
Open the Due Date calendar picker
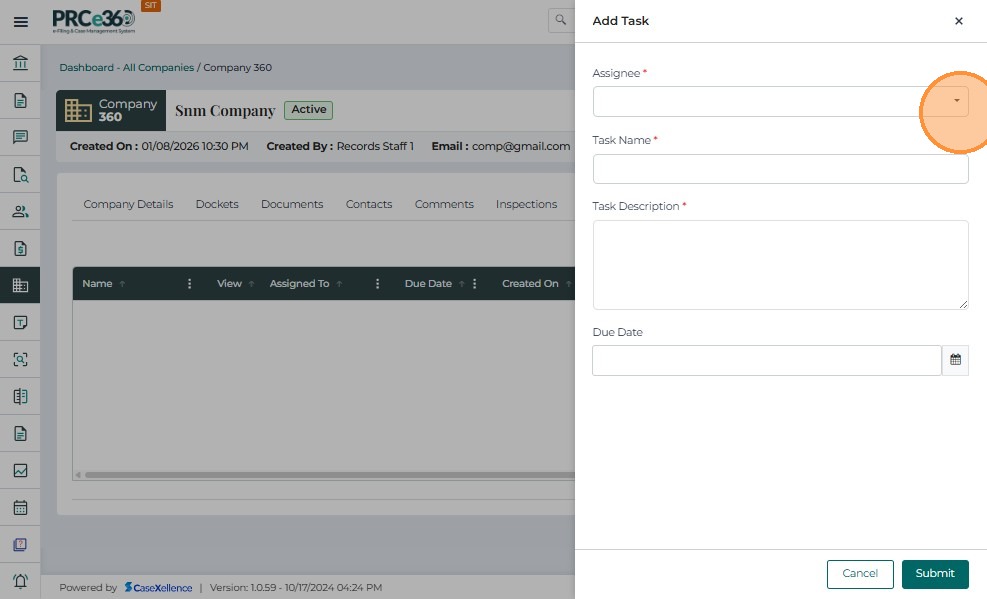(x=955, y=360)
